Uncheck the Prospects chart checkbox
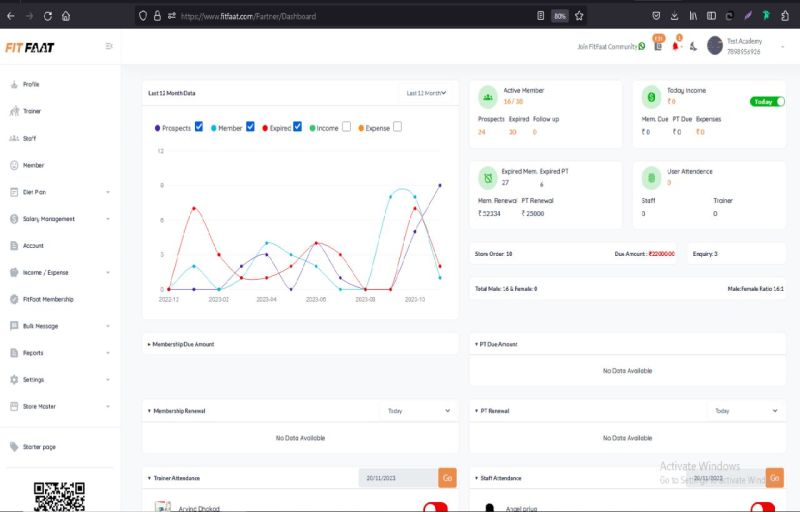Image resolution: width=800 pixels, height=512 pixels. click(199, 127)
